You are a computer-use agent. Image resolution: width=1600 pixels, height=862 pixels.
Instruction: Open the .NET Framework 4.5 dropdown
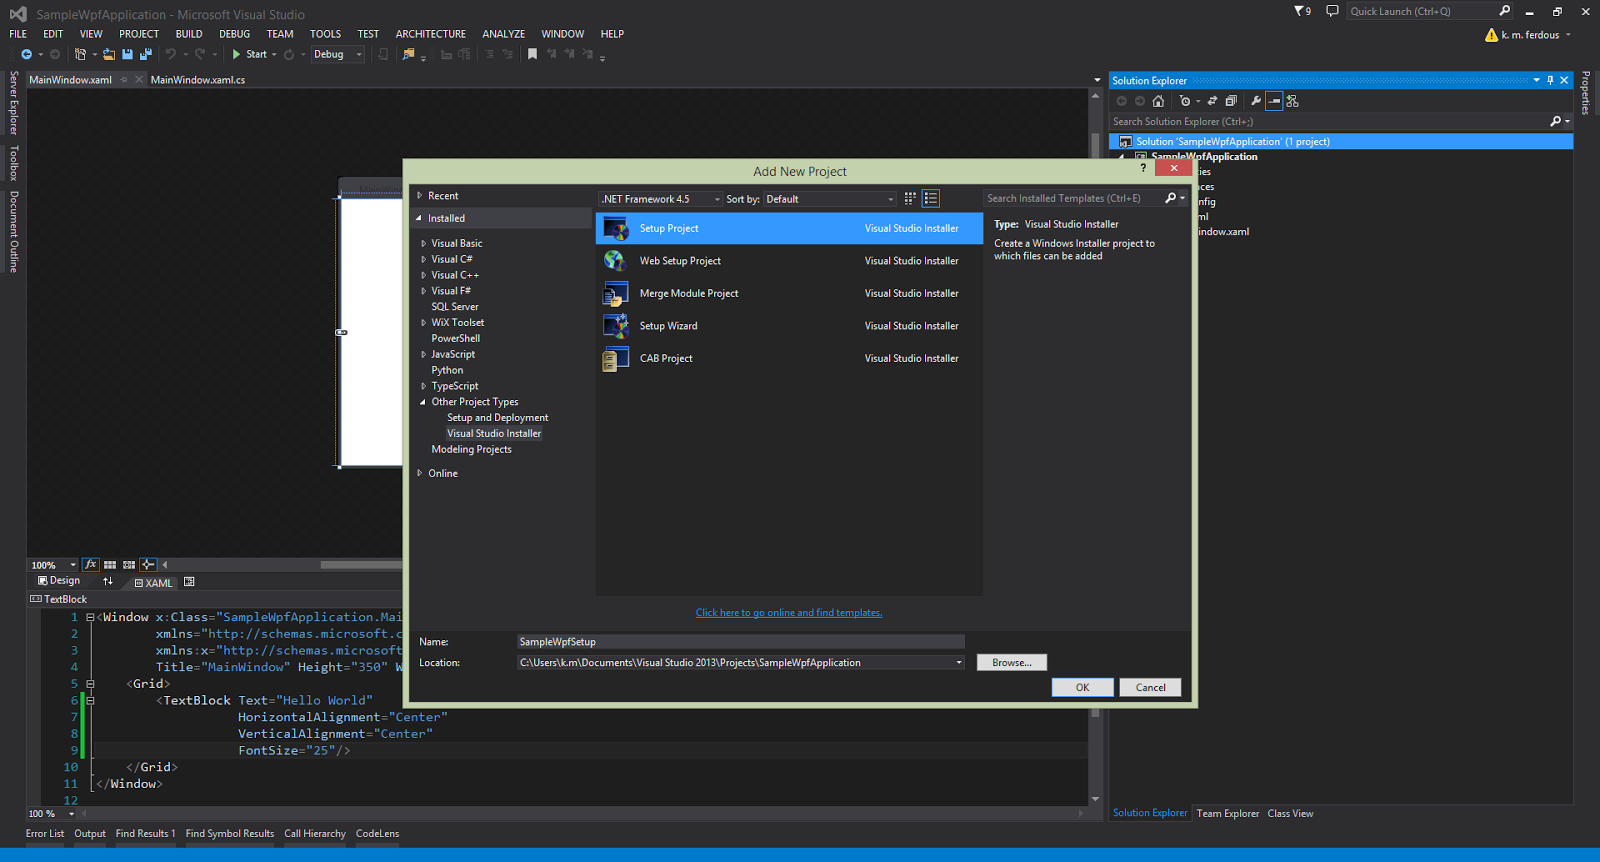661,199
